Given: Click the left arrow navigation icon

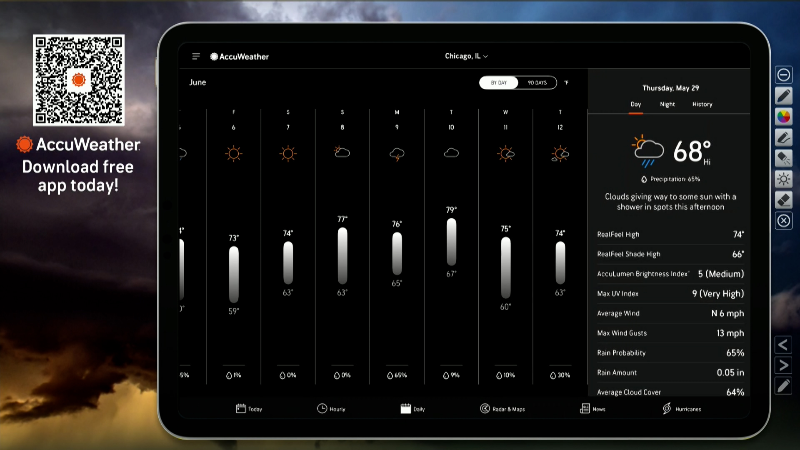Looking at the screenshot, I should (x=784, y=344).
